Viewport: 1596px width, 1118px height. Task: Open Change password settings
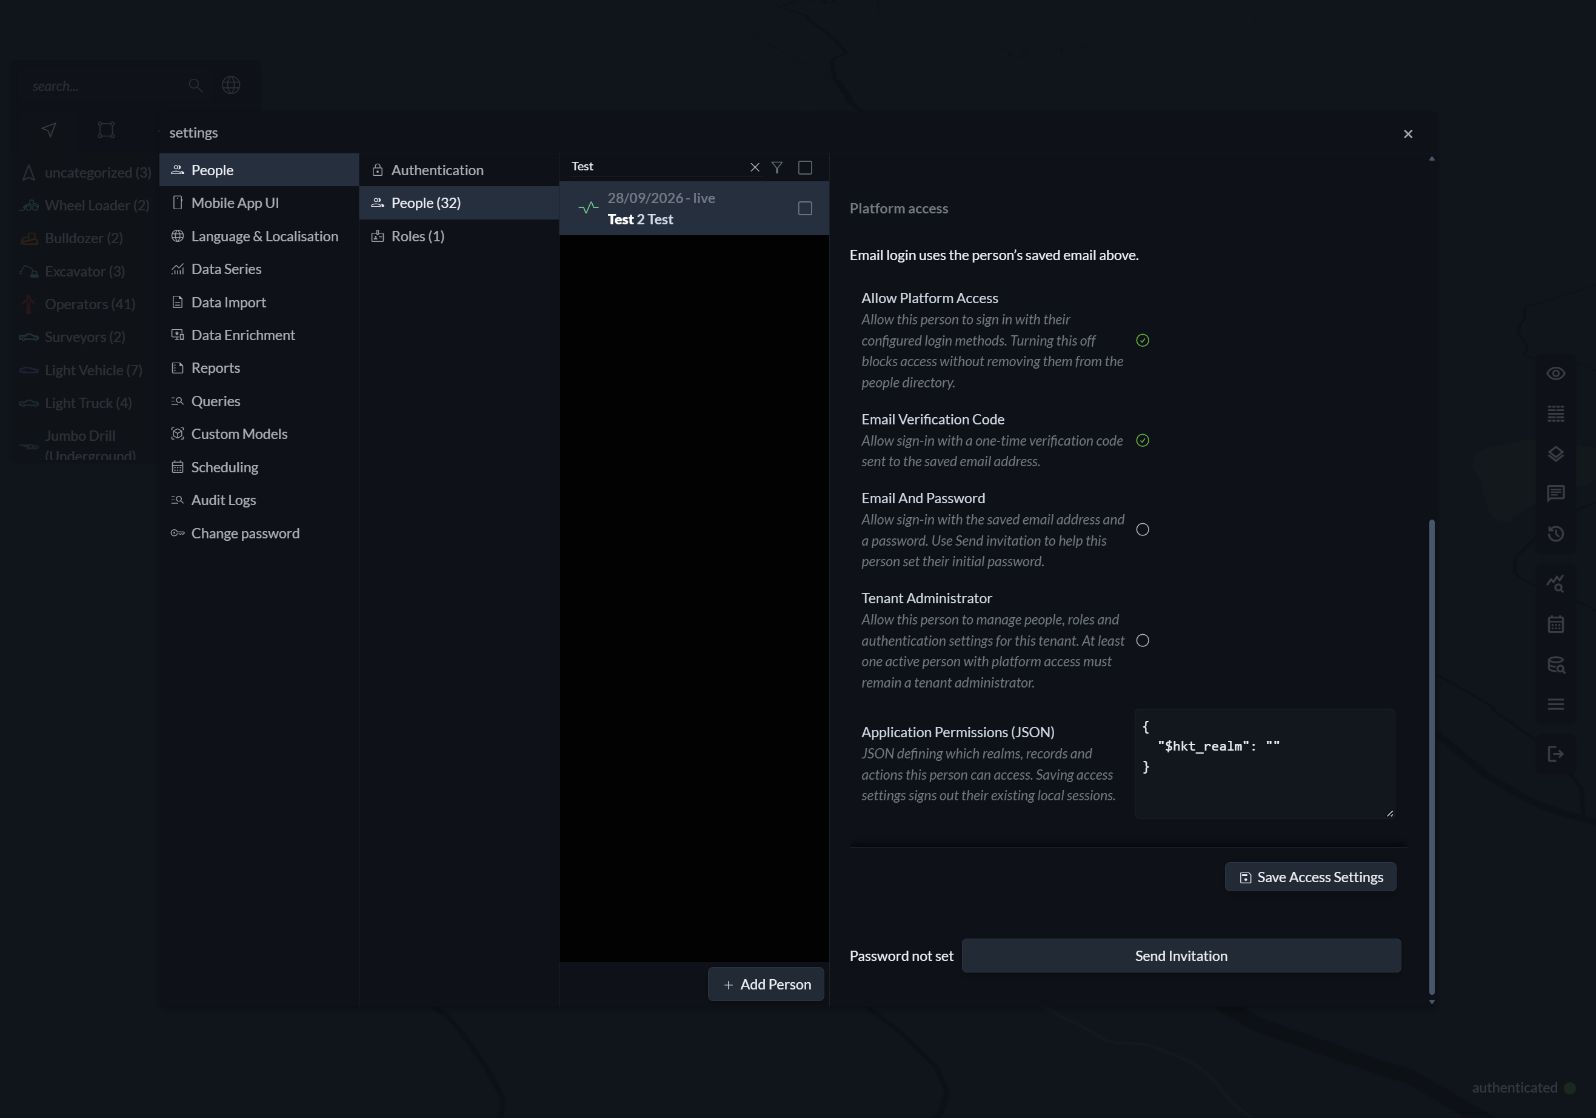click(259, 533)
